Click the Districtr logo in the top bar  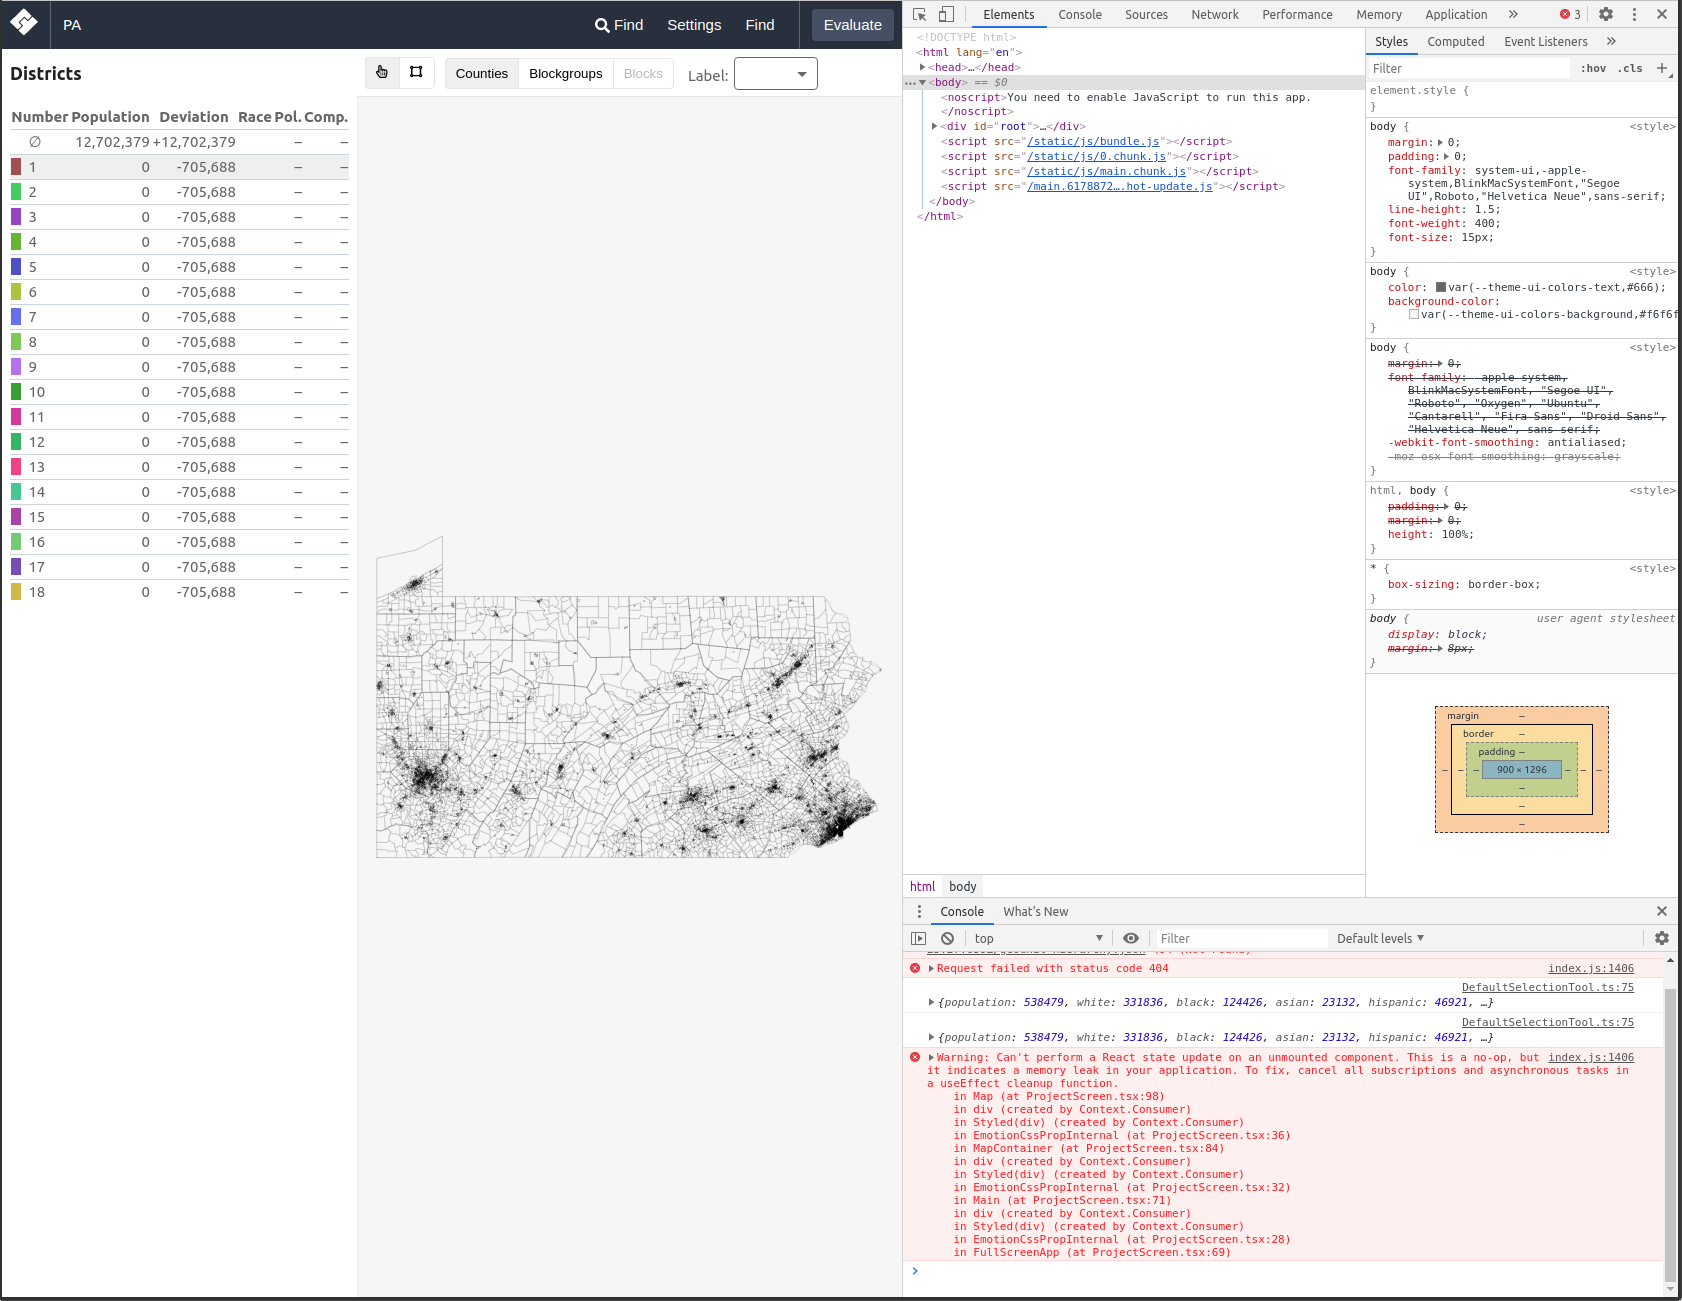point(25,24)
